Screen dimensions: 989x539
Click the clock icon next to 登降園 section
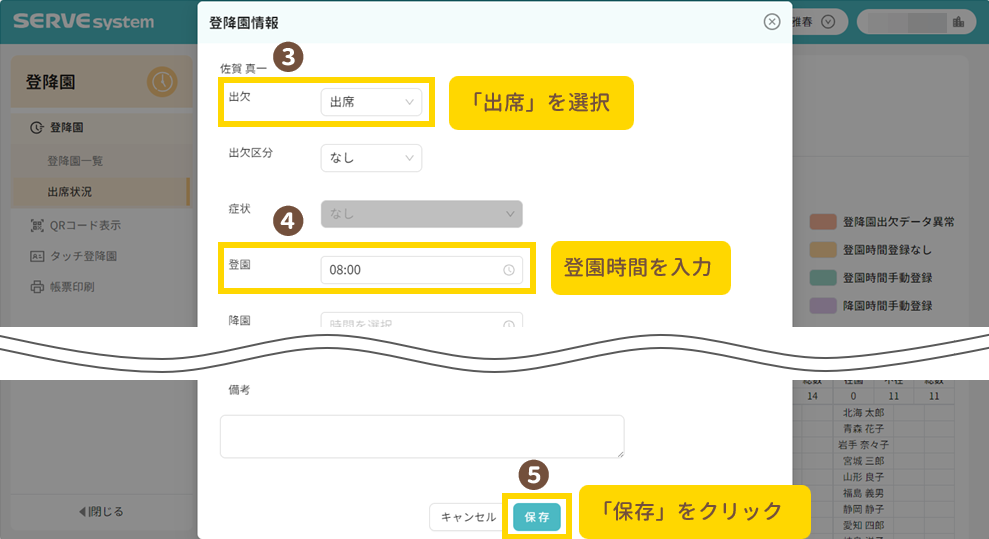[37, 128]
